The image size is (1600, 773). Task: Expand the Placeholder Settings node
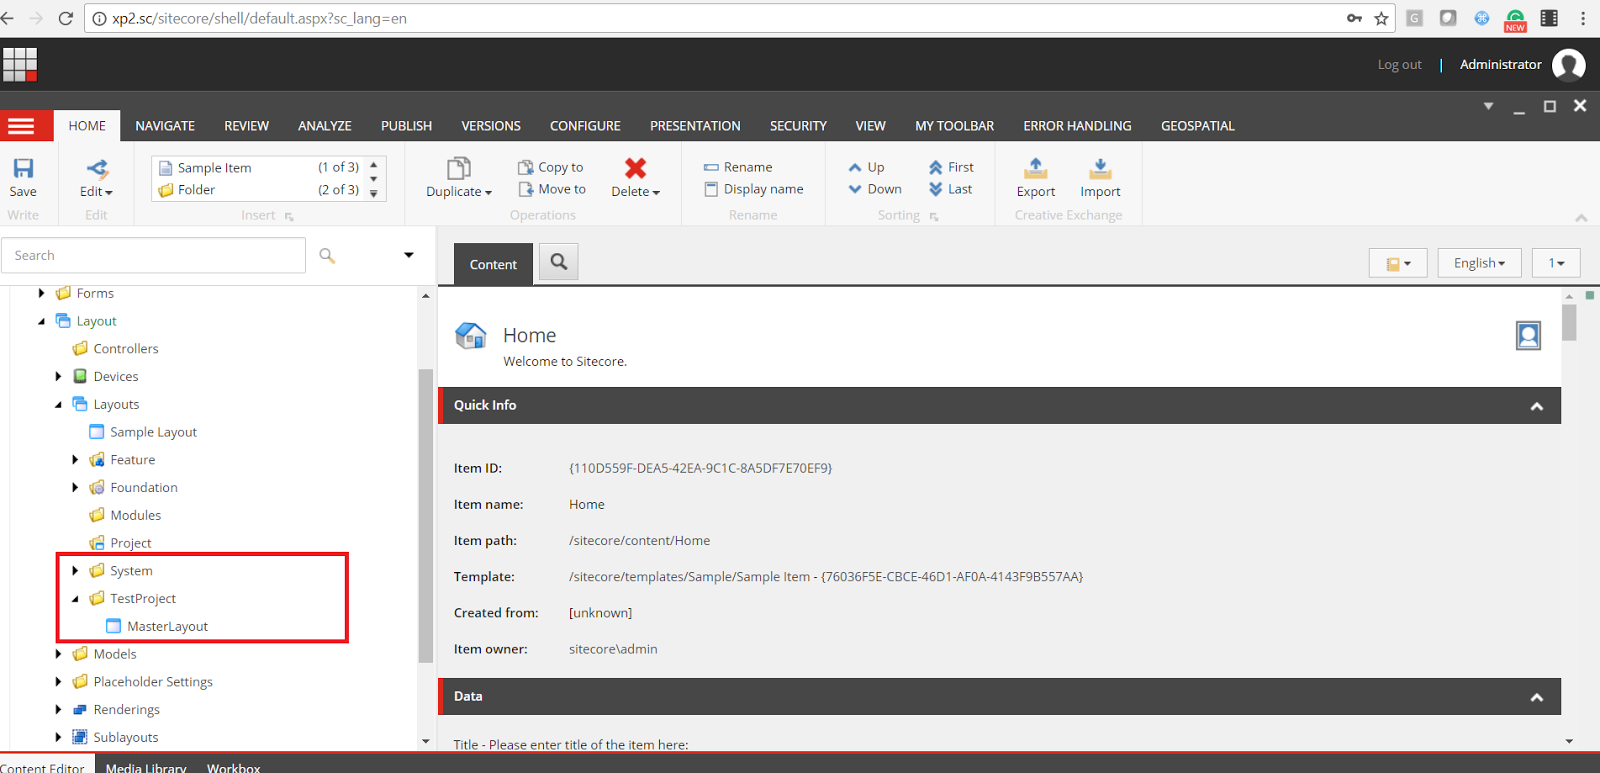point(58,682)
